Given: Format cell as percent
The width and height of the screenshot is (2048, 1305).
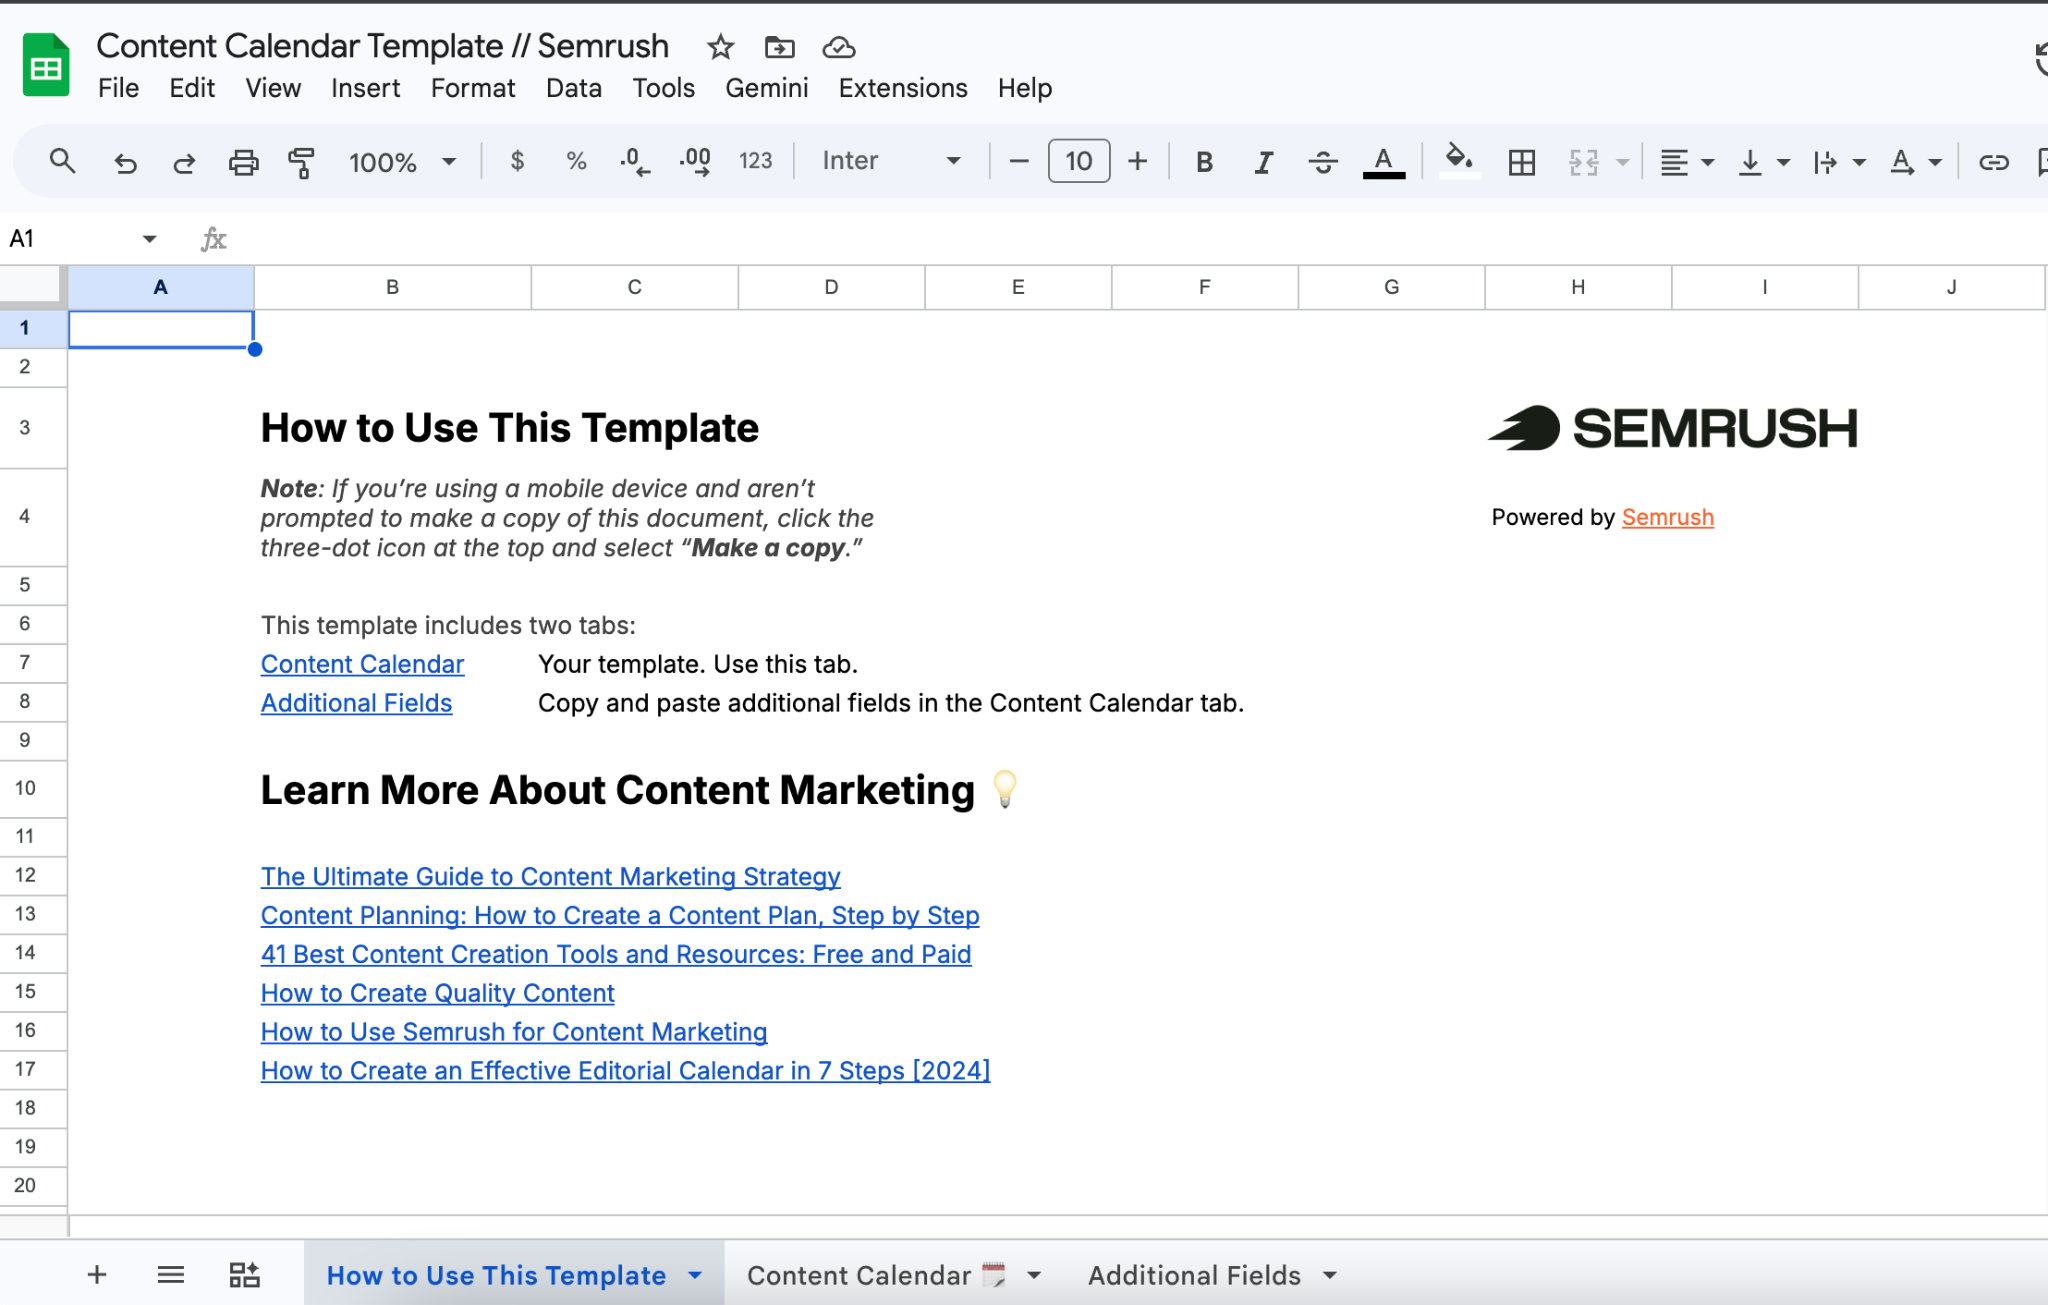Looking at the screenshot, I should click(x=576, y=161).
